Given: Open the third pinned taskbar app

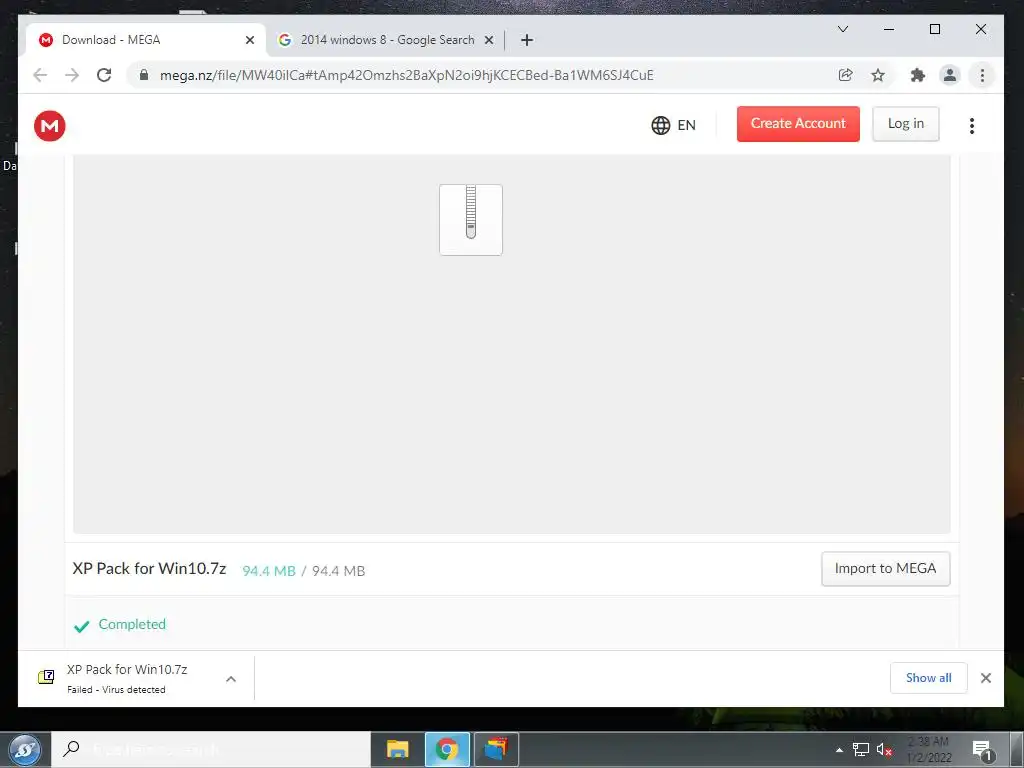Looking at the screenshot, I should click(x=496, y=749).
